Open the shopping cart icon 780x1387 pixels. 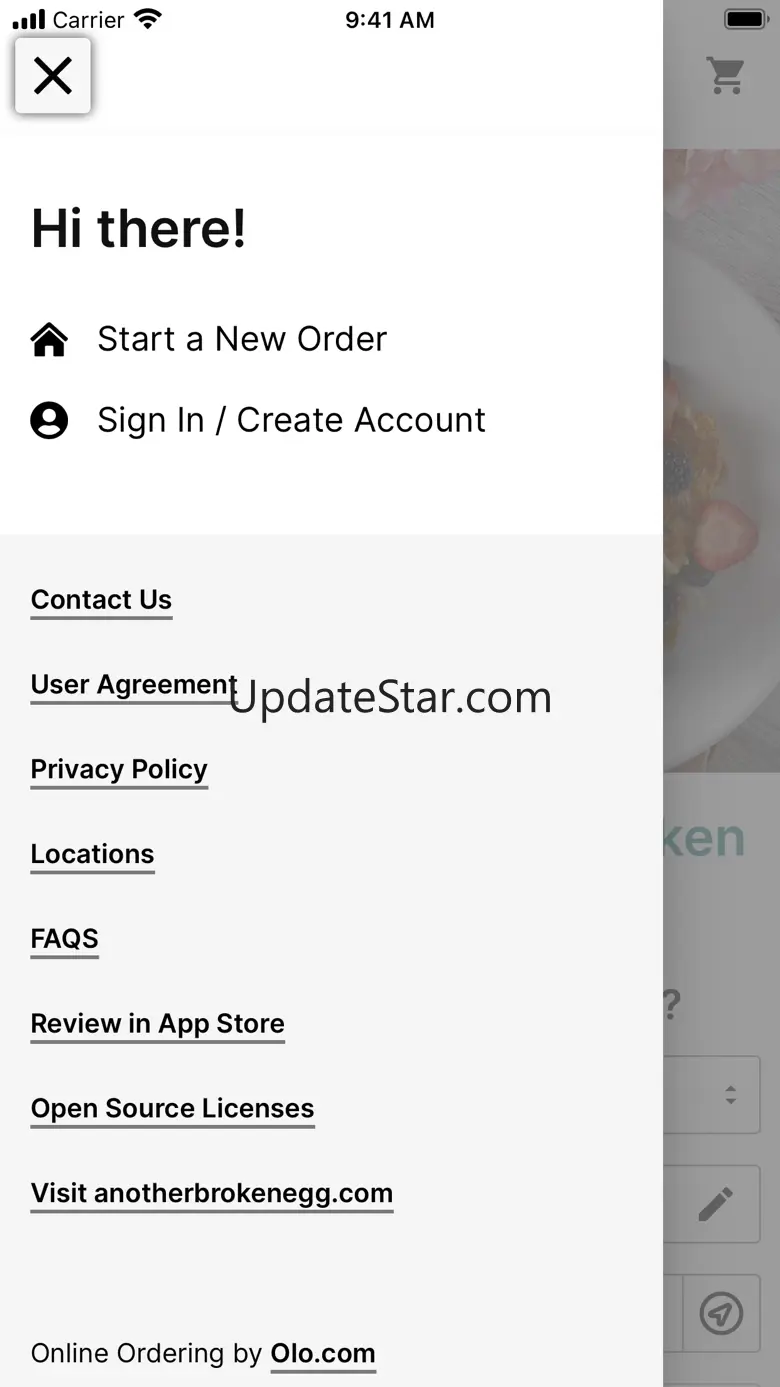click(x=726, y=75)
